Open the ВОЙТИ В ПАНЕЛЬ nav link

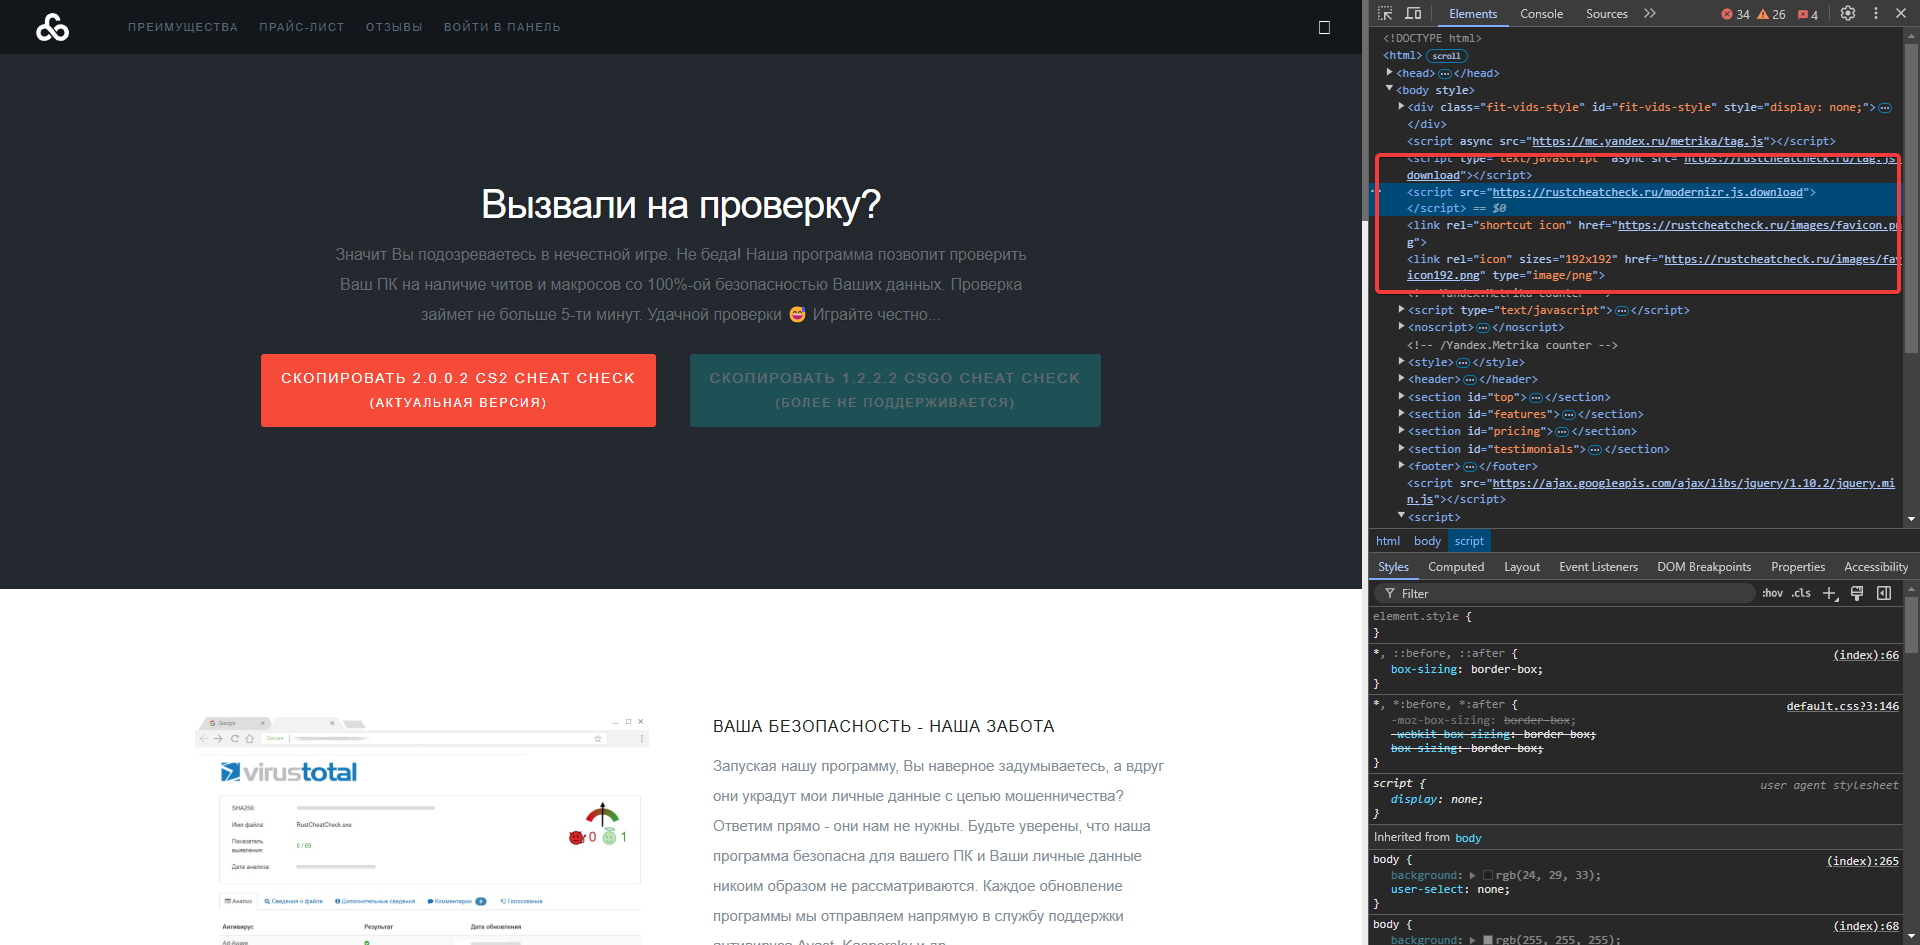(x=502, y=27)
